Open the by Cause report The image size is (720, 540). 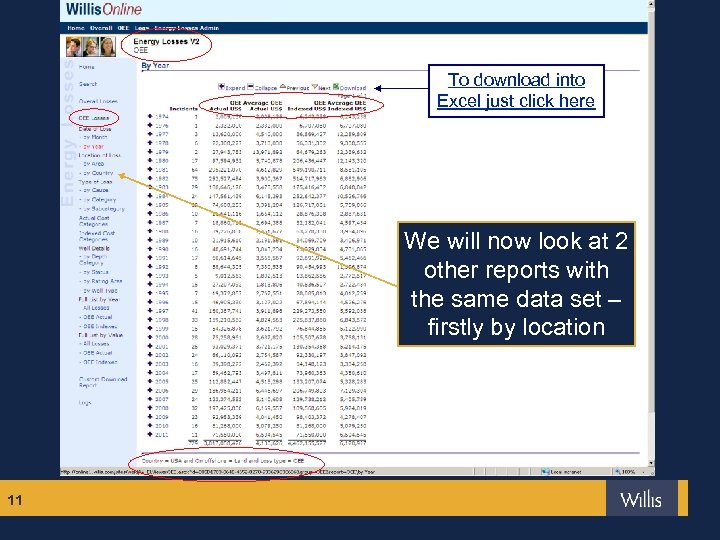[96, 190]
